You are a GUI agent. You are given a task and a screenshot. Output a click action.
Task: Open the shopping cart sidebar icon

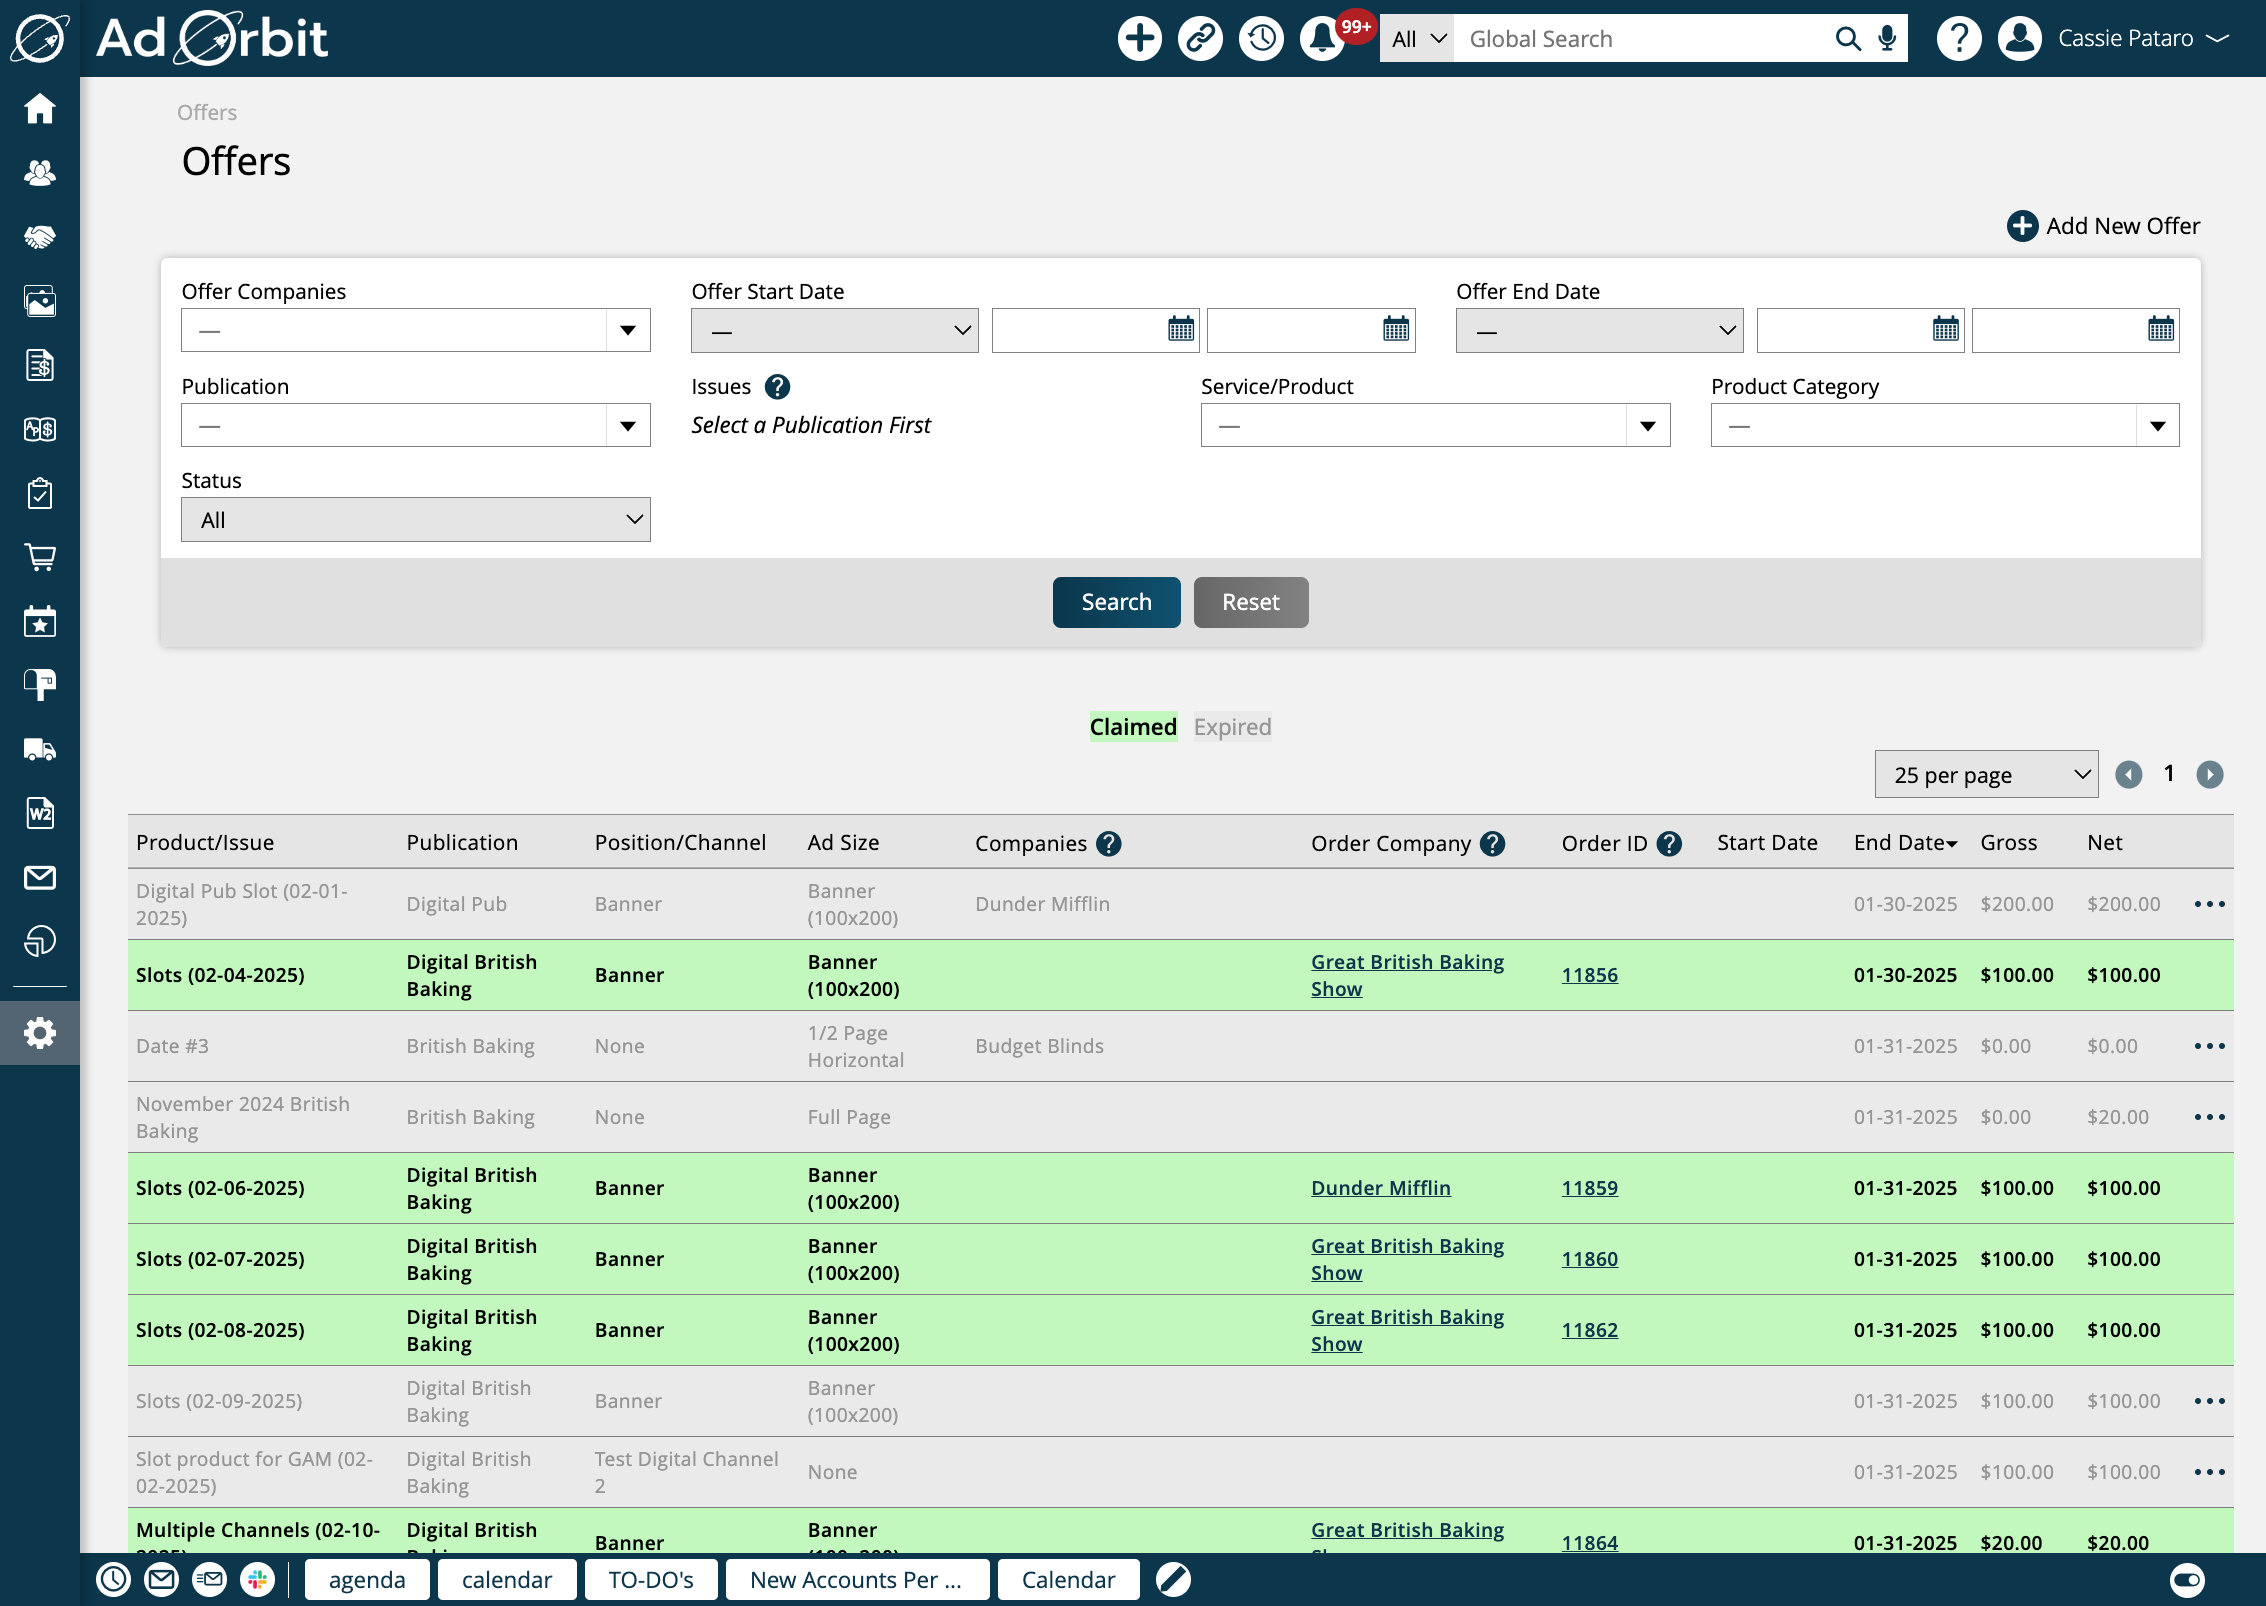pos(40,557)
